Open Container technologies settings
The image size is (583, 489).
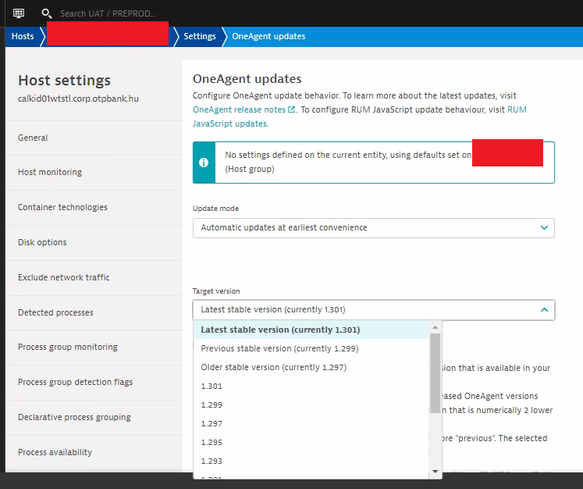(x=94, y=207)
